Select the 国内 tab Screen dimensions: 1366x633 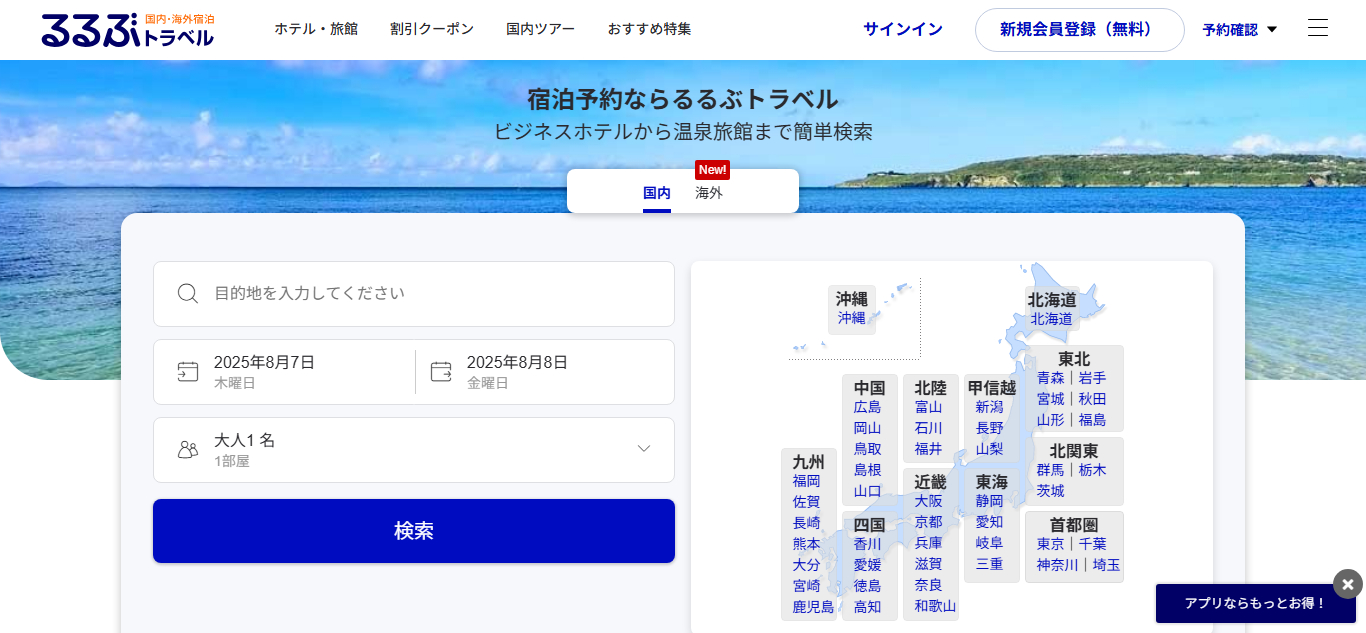coord(657,192)
